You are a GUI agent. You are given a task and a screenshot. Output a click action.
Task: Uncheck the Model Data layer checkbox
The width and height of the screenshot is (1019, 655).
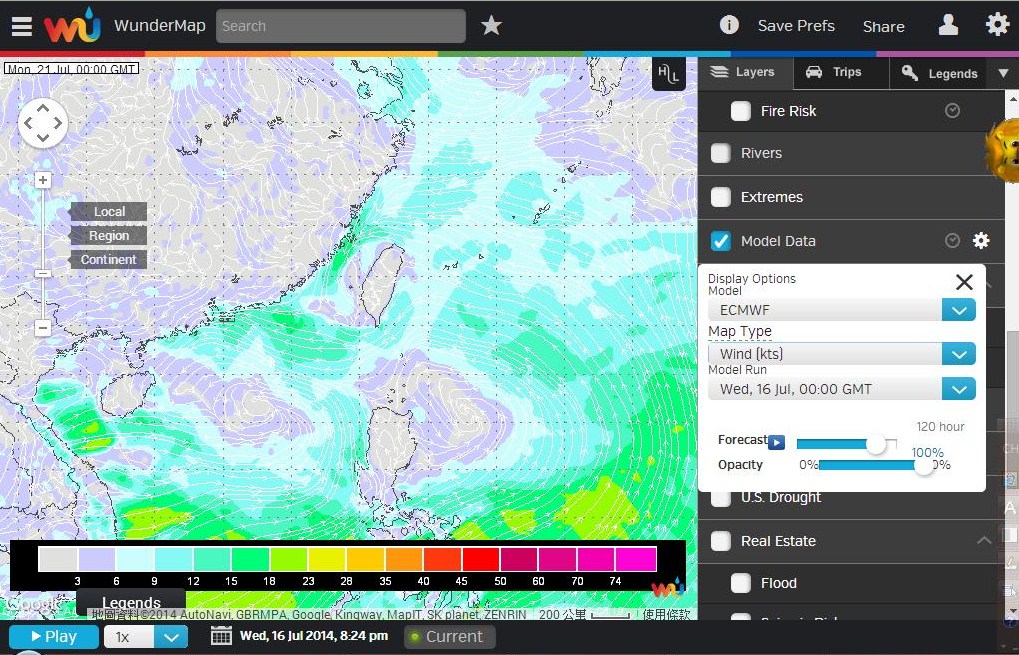coord(720,241)
